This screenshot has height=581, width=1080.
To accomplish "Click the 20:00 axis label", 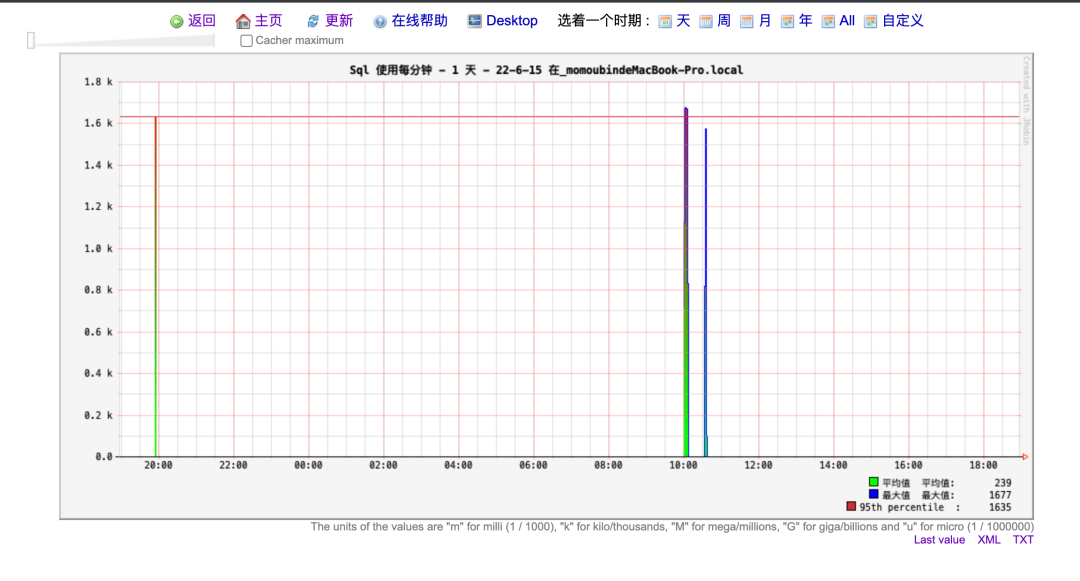I will tap(158, 465).
